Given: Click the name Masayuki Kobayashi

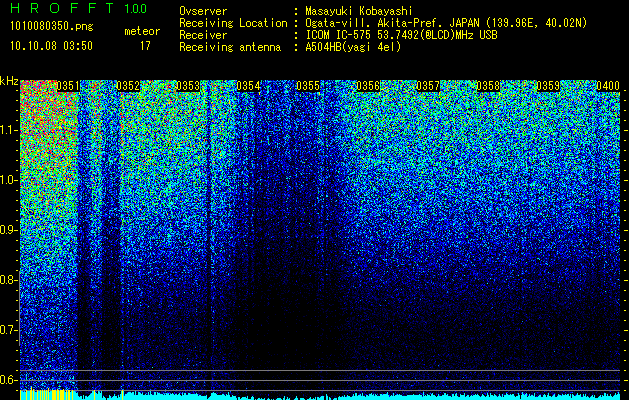Looking at the screenshot, I should click(x=359, y=11).
